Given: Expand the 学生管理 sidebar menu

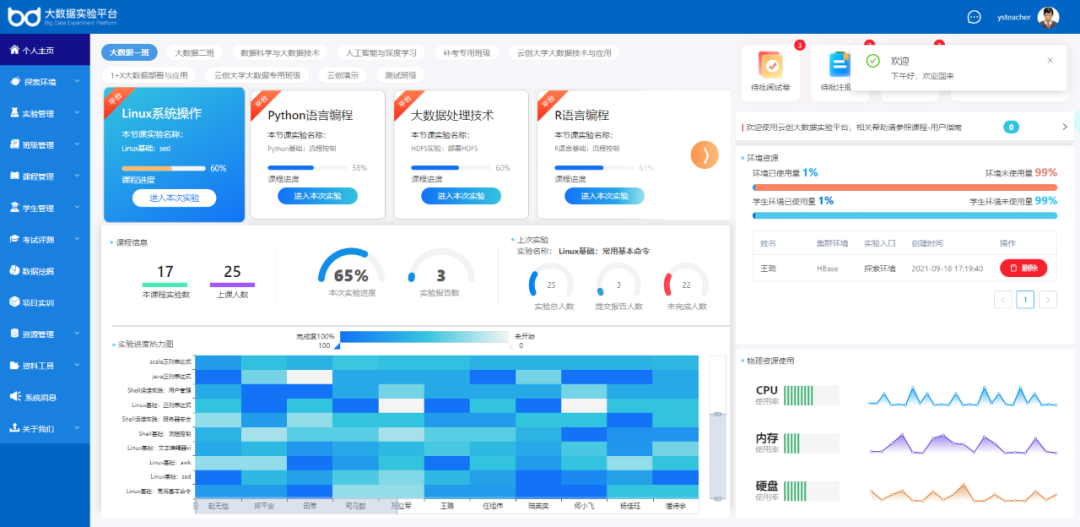Looking at the screenshot, I should click(x=76, y=207).
